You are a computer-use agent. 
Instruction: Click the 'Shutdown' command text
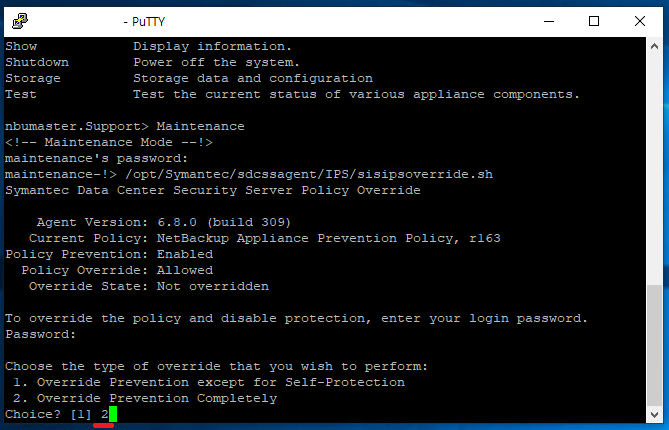pos(37,62)
